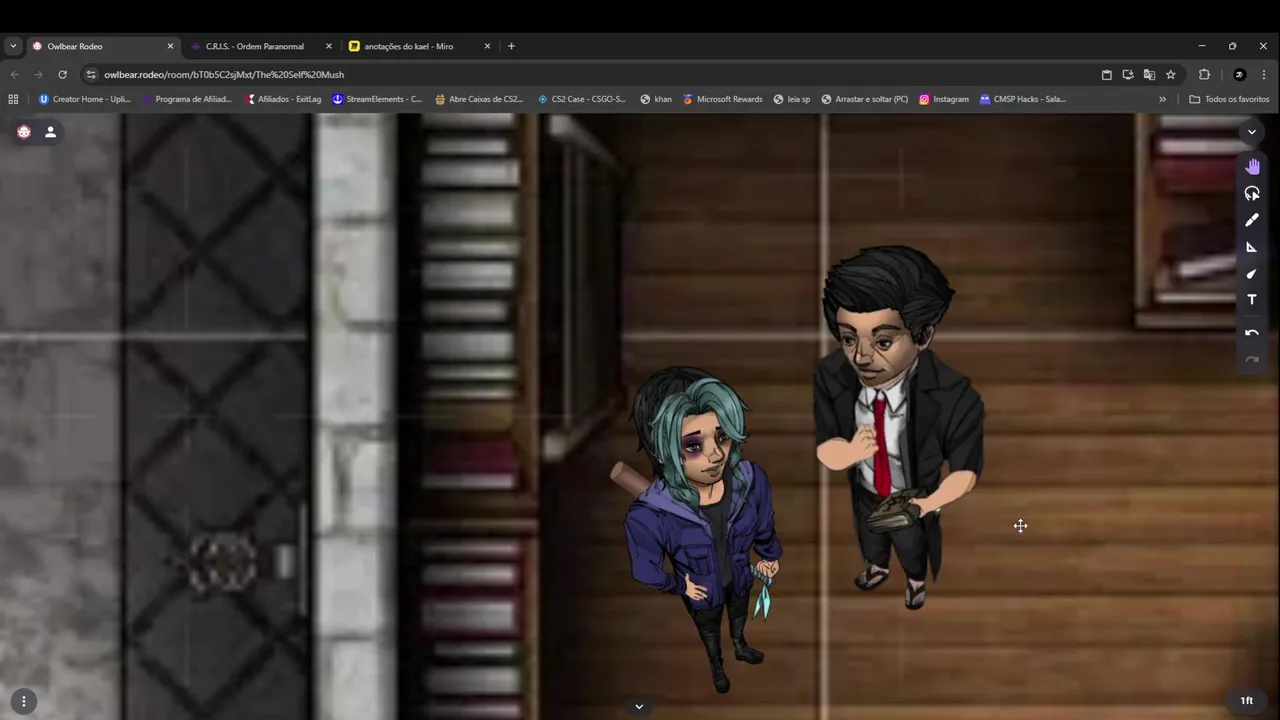Viewport: 1280px width, 720px height.
Task: Open Abre Caixas de CS2 bookmark
Action: tap(479, 99)
